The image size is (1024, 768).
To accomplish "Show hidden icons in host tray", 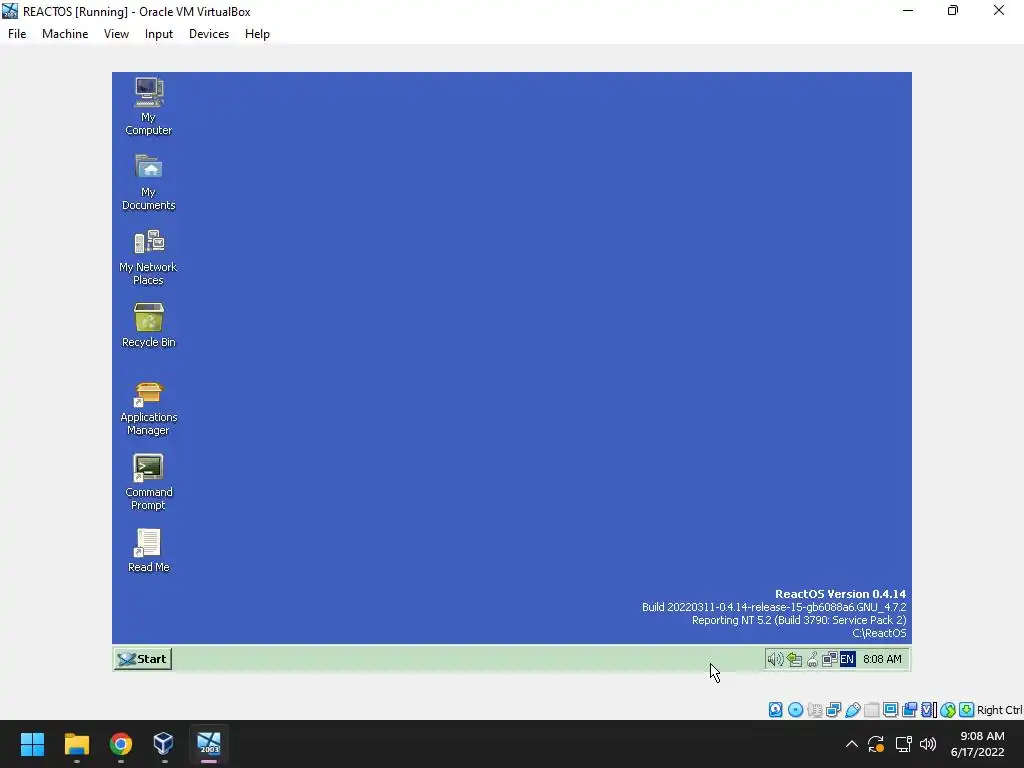I will pyautogui.click(x=852, y=744).
